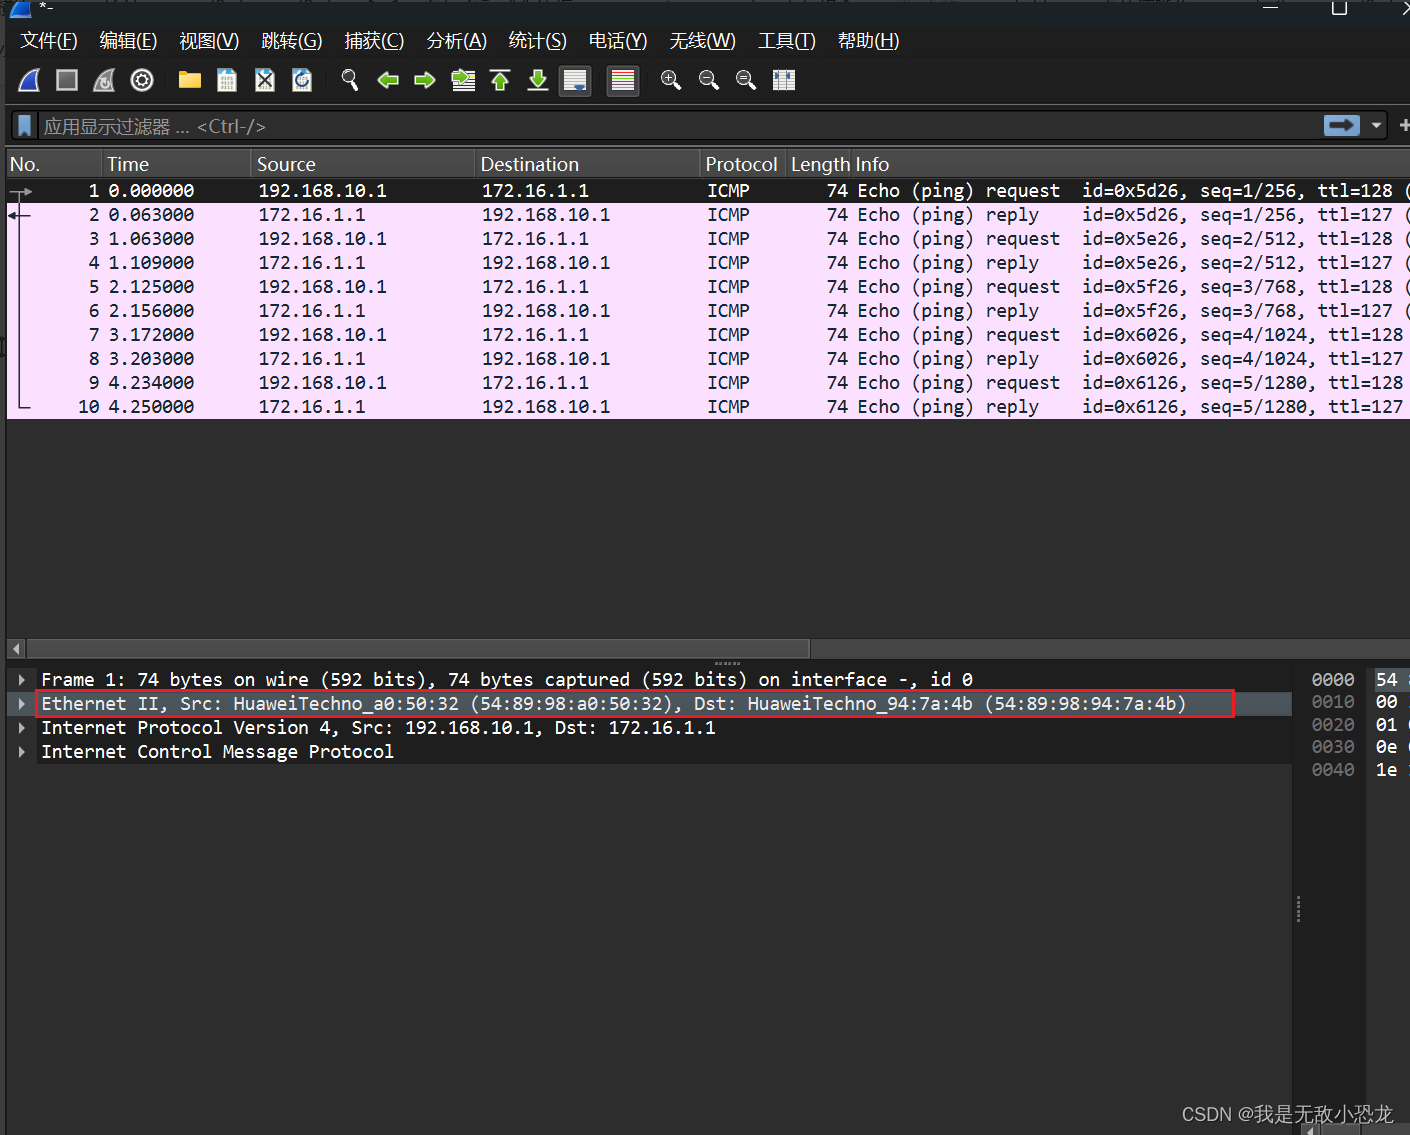Click the display filter bookmark icon
Viewport: 1410px width, 1135px height.
coord(25,126)
